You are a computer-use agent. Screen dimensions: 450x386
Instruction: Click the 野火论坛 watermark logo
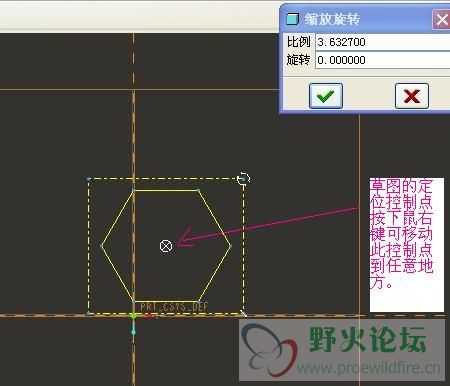[x=342, y=350]
